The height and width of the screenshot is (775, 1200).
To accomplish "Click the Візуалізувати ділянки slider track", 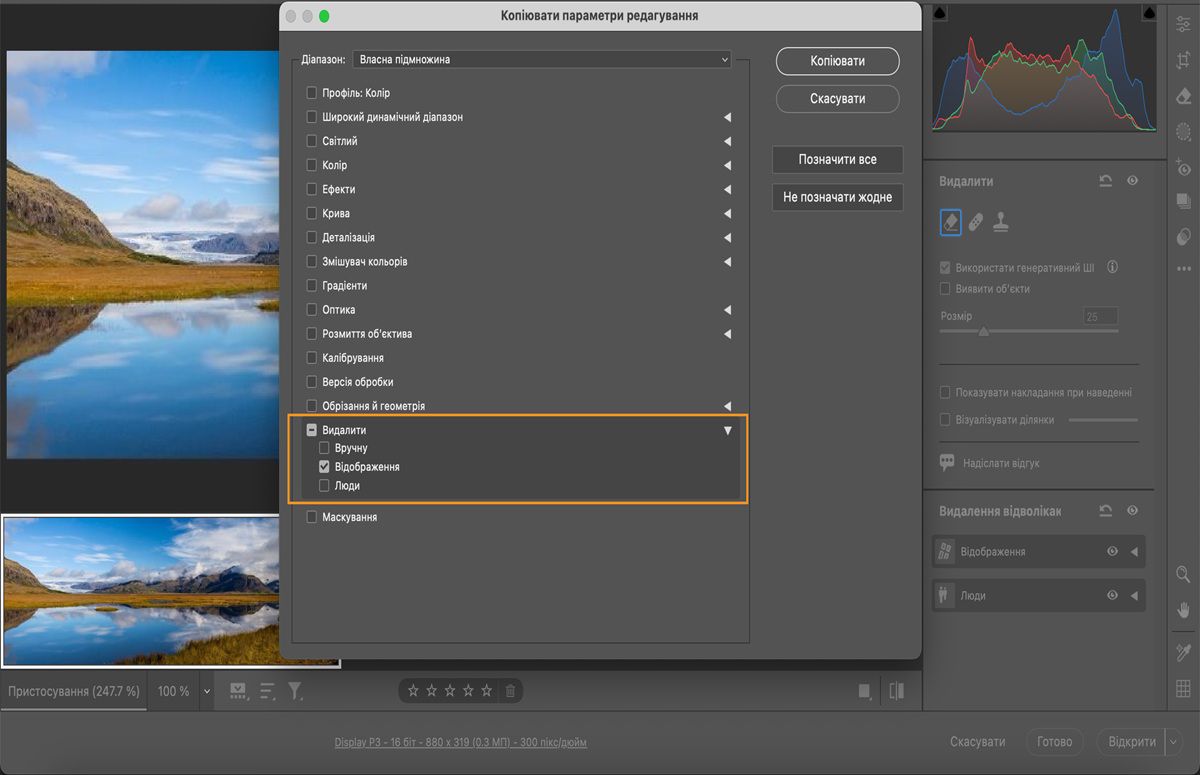I will point(1103,420).
